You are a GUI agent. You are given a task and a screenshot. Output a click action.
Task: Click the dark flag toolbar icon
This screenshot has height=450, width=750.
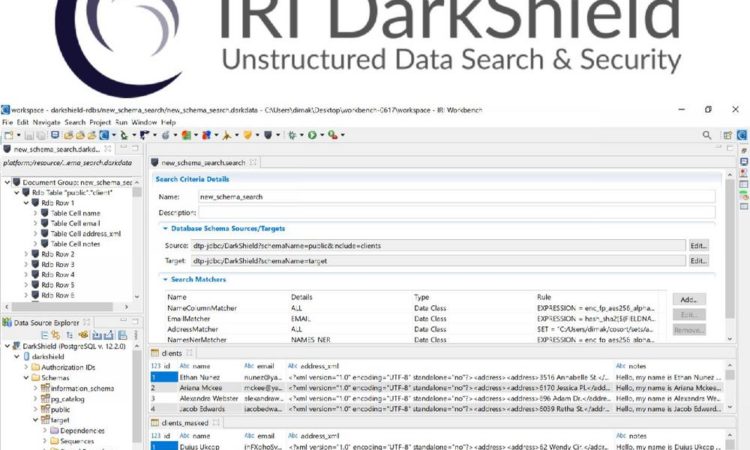pyautogui.click(x=144, y=135)
